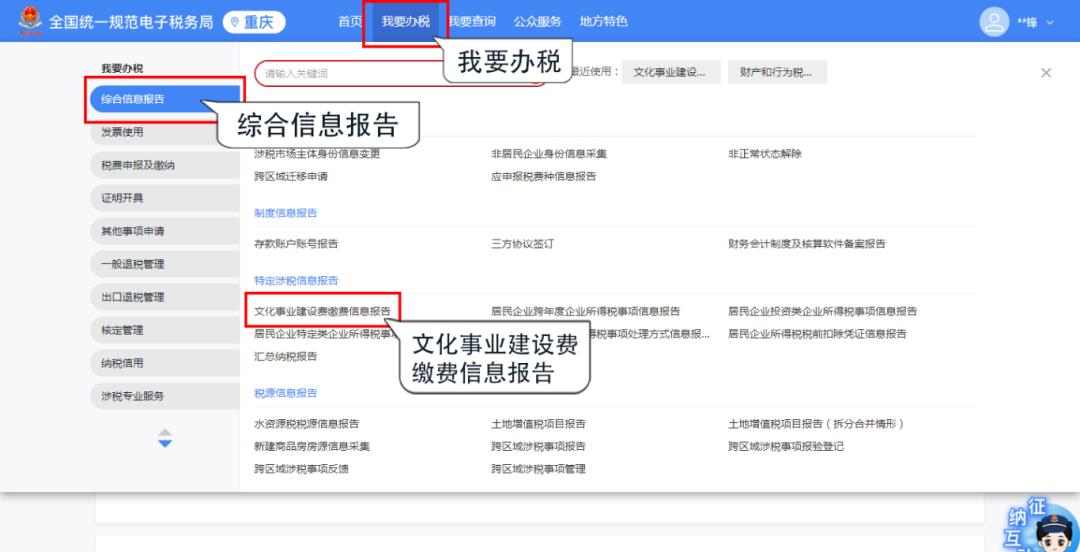Click the user avatar icon

tap(994, 21)
